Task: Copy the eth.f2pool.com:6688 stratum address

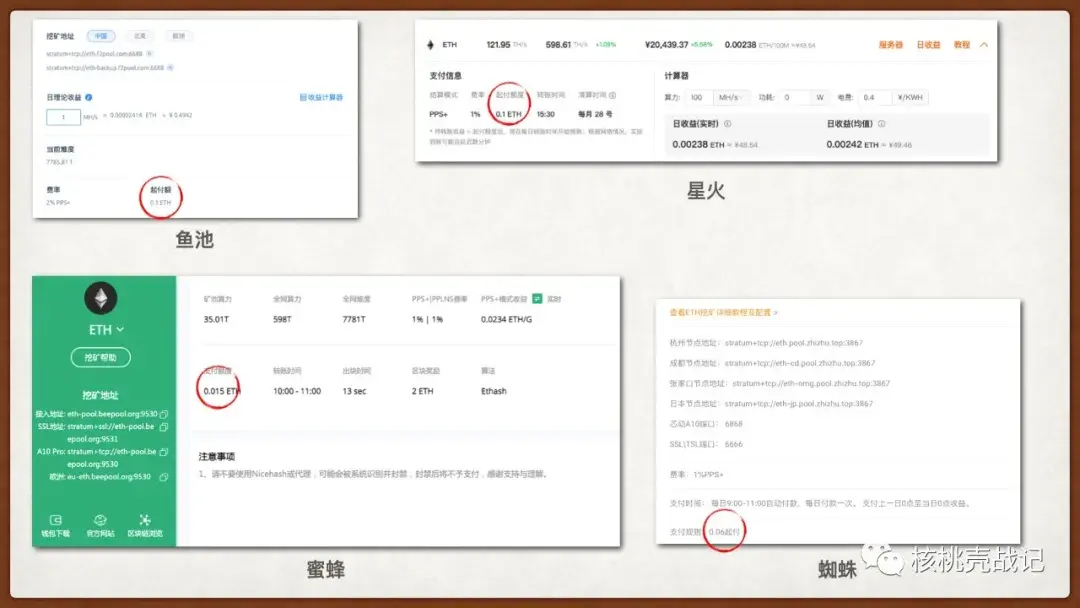Action: [149, 54]
